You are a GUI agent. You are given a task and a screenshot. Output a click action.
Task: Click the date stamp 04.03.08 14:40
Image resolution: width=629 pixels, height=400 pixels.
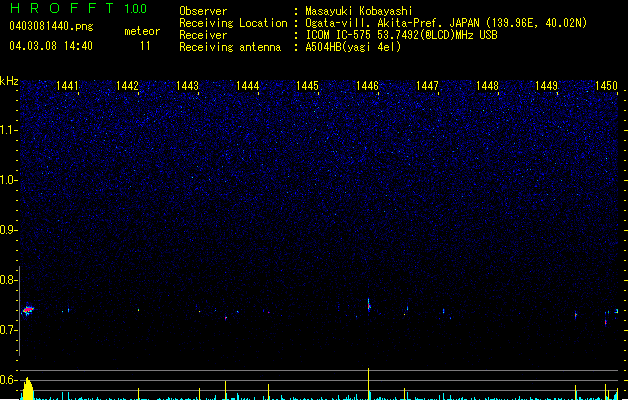pos(51,46)
